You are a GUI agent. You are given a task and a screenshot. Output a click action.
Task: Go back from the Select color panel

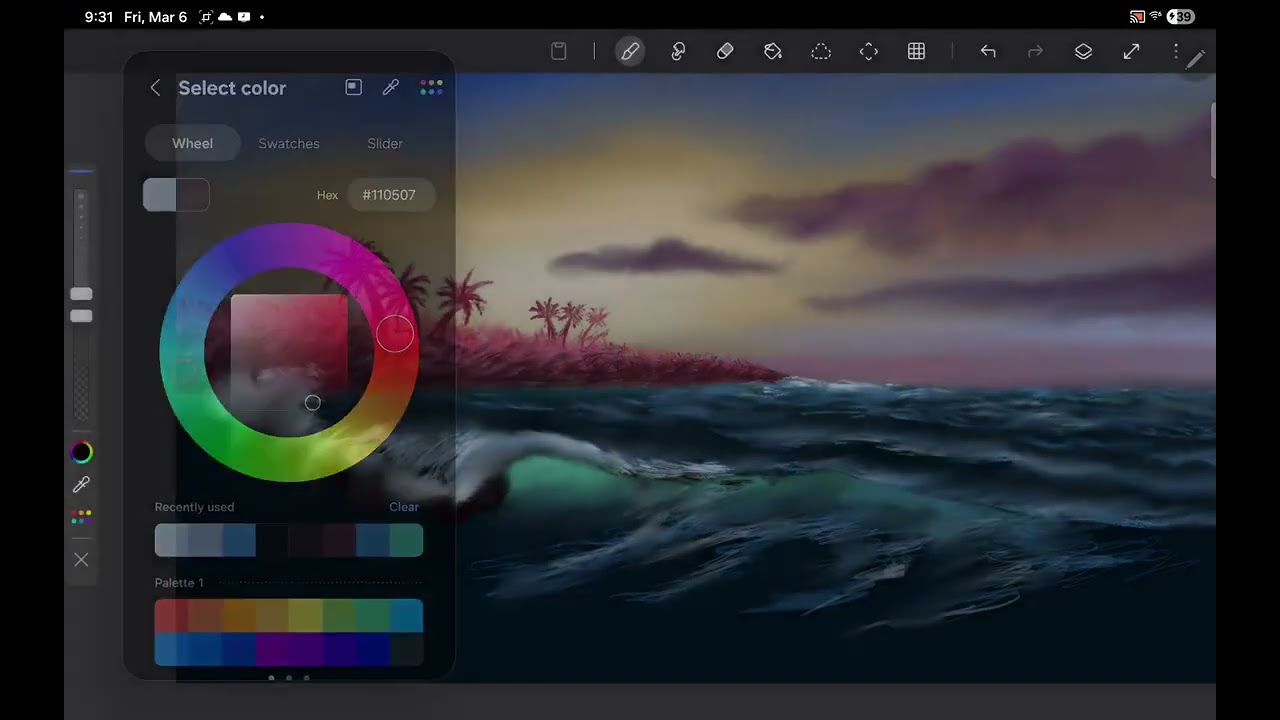[155, 88]
